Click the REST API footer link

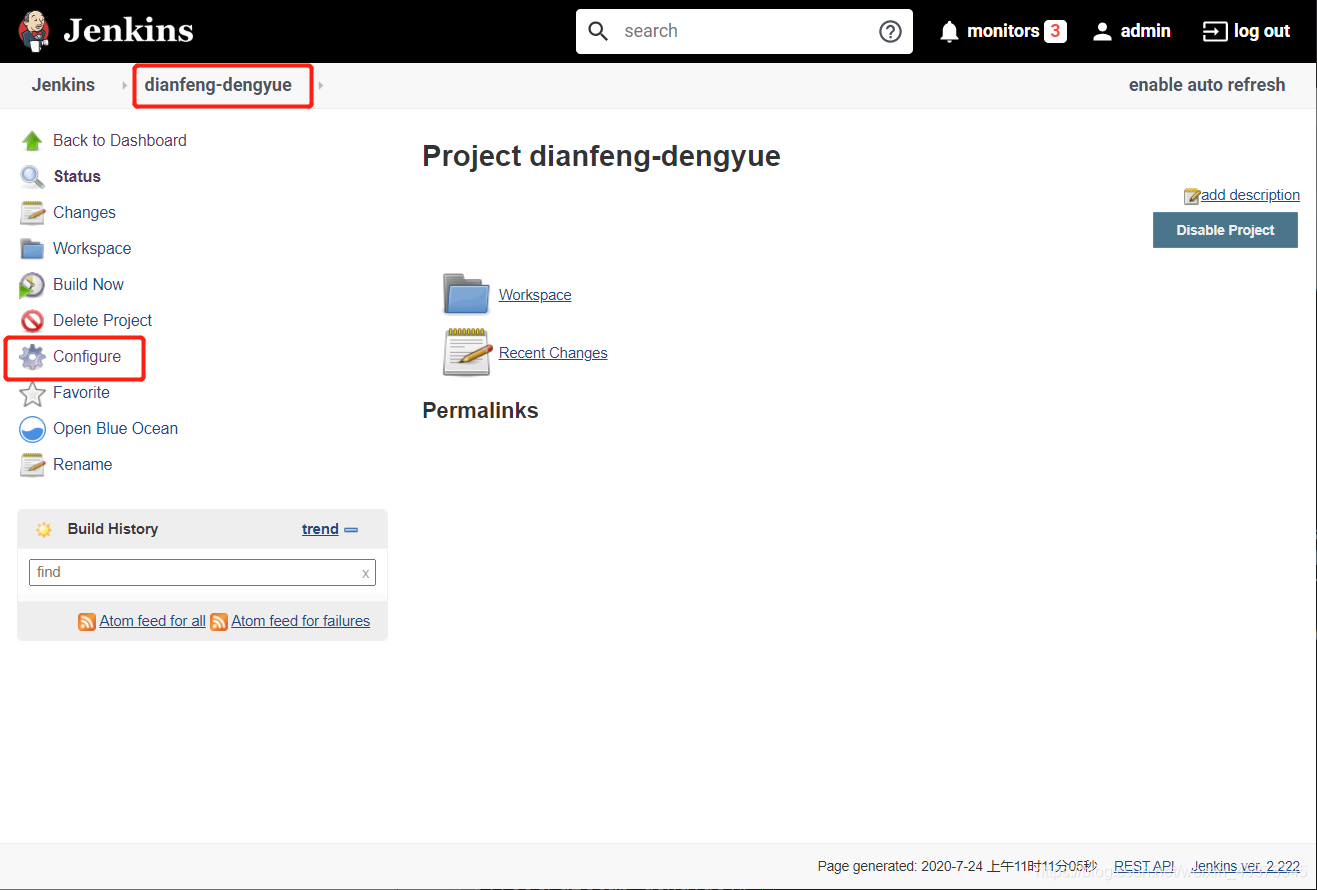point(1144,866)
